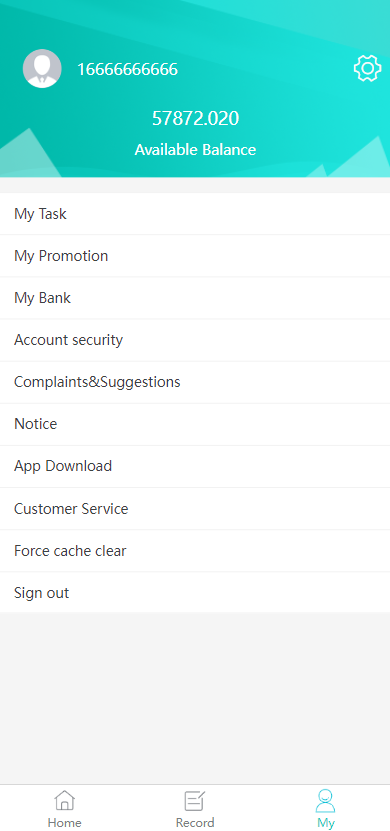Tap the account number 16666666666
390x831 pixels.
click(128, 69)
